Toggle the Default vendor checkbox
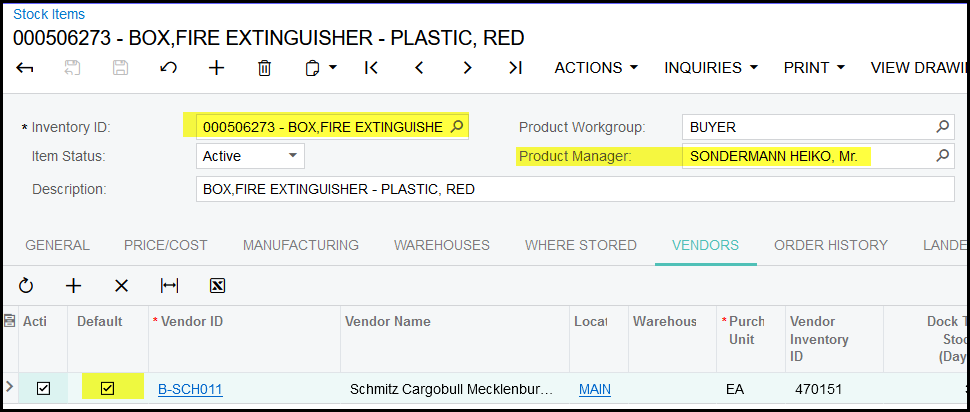970x412 pixels. (108, 389)
